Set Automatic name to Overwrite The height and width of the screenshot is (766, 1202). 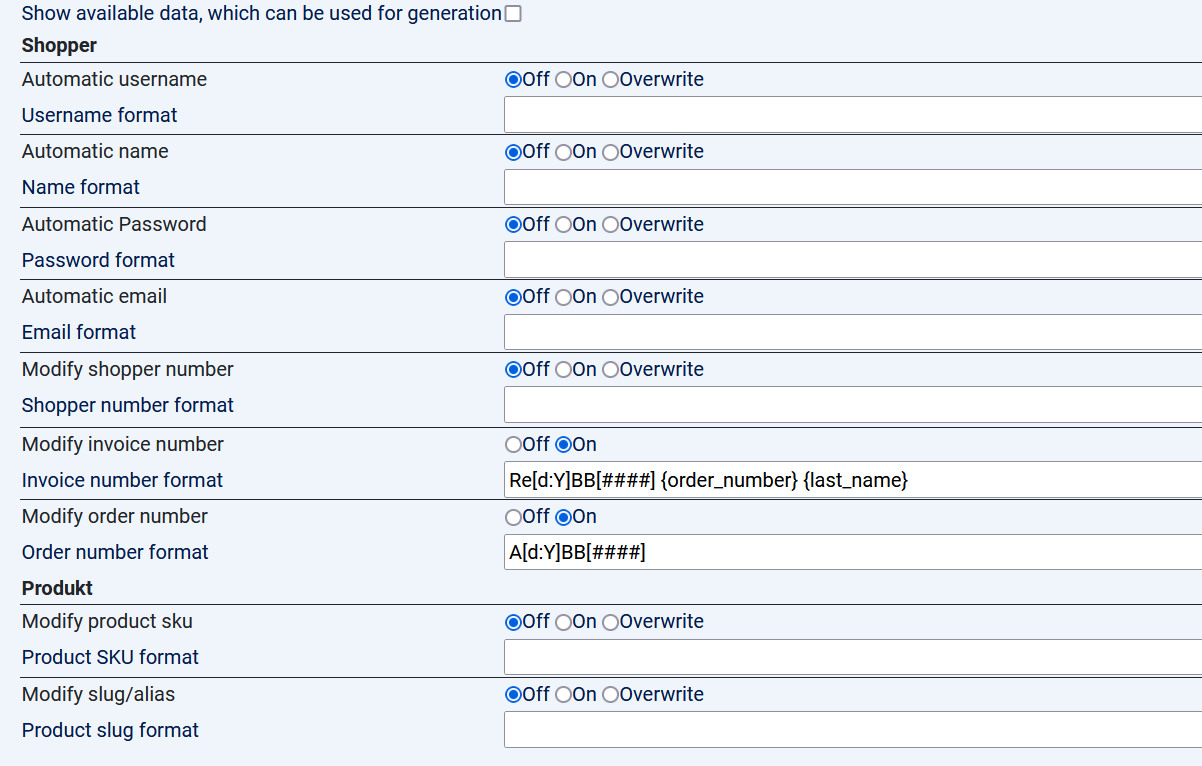click(610, 152)
